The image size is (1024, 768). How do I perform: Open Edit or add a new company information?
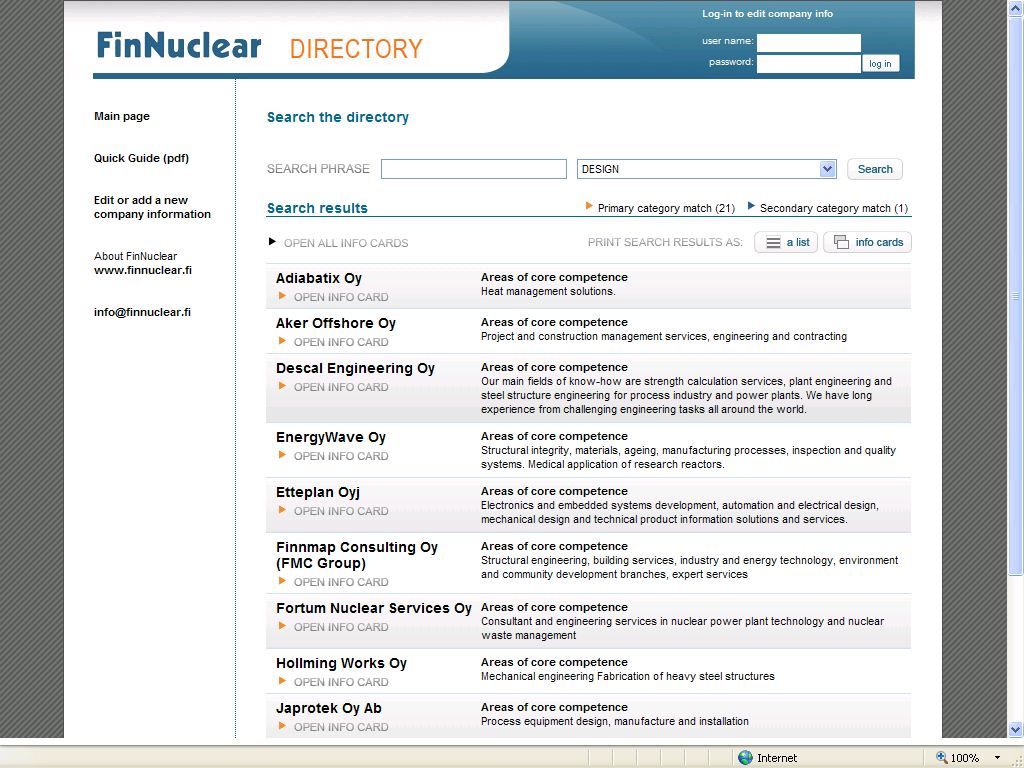152,207
